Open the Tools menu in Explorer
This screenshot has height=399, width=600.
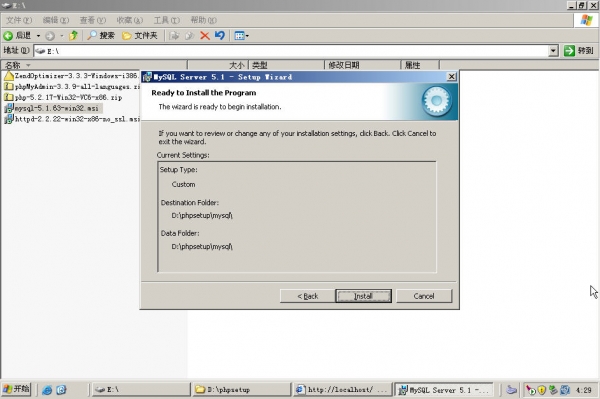point(166,20)
